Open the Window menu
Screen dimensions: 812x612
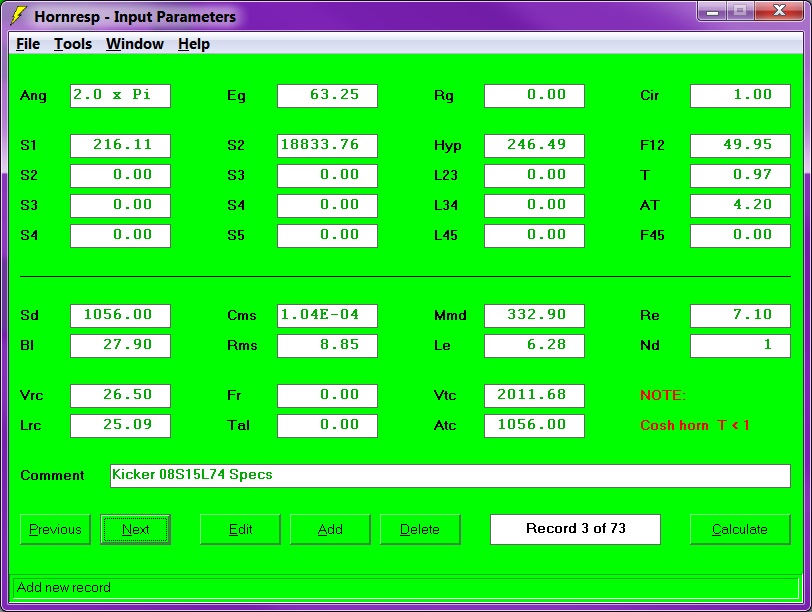(x=135, y=44)
